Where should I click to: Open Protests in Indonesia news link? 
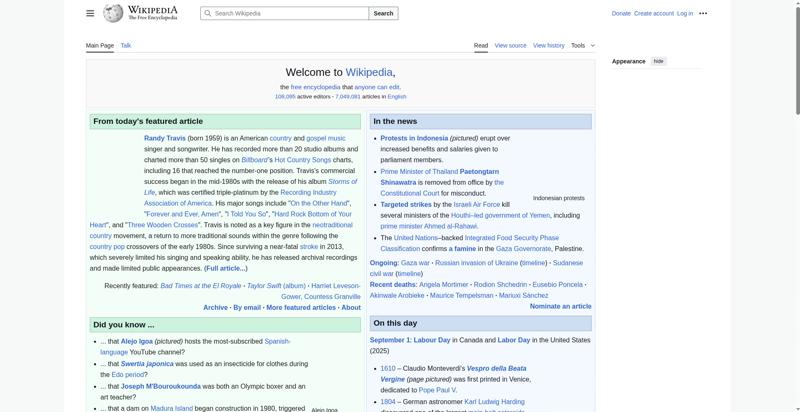click(x=414, y=138)
